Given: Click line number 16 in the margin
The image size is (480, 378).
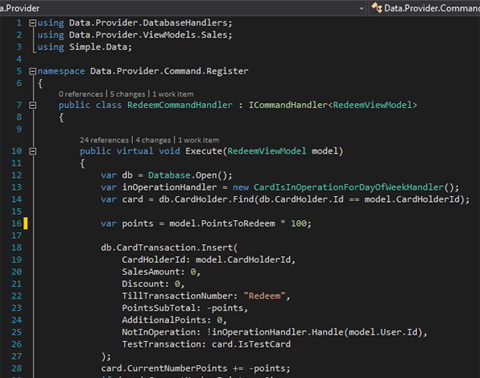Looking at the screenshot, I should point(17,224).
